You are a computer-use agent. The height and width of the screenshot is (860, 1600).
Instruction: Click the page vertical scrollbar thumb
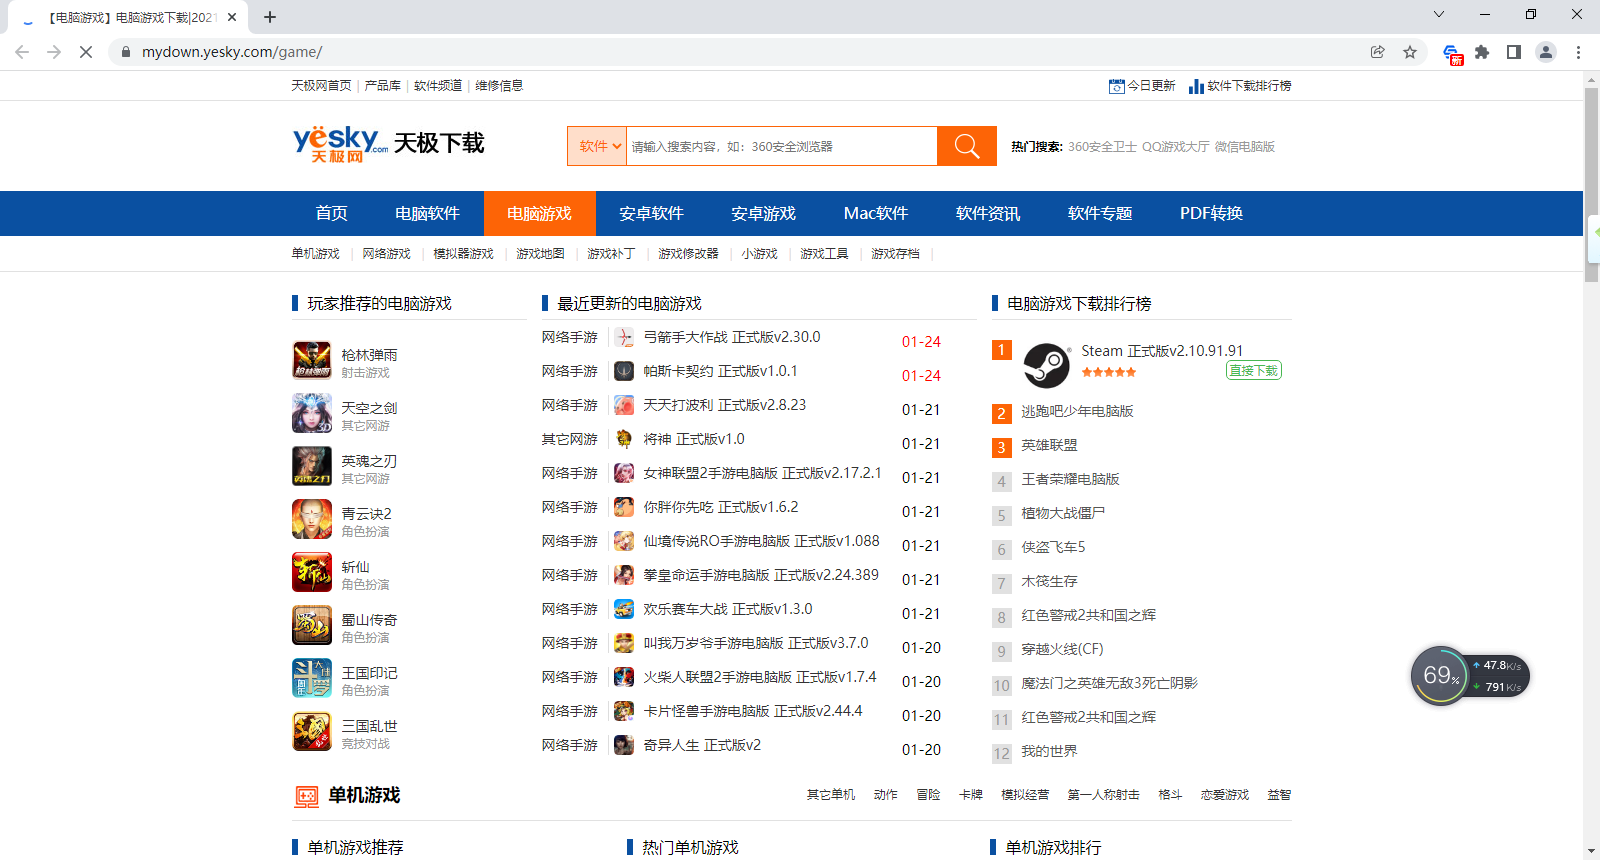pyautogui.click(x=1591, y=185)
